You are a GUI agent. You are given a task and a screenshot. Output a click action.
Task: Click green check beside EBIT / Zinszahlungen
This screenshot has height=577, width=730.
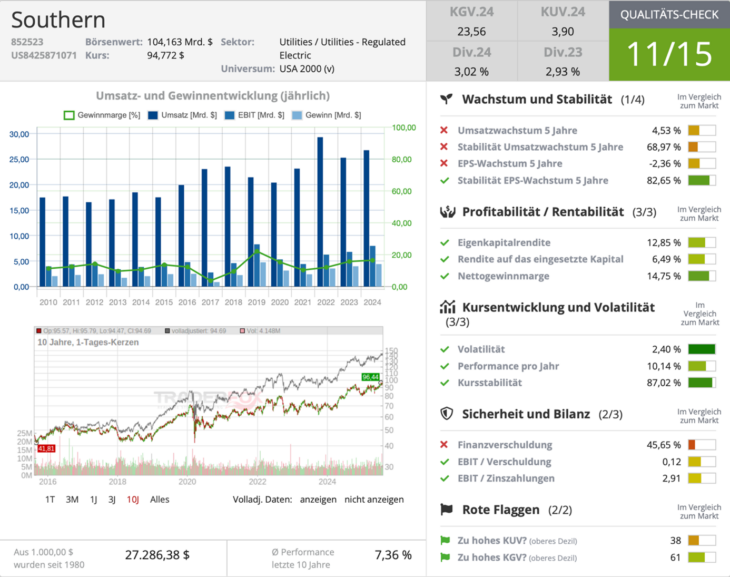pyautogui.click(x=445, y=478)
